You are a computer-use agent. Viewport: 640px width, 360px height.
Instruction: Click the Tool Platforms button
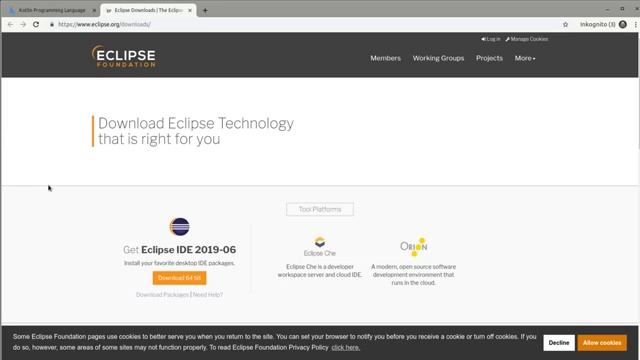320,209
